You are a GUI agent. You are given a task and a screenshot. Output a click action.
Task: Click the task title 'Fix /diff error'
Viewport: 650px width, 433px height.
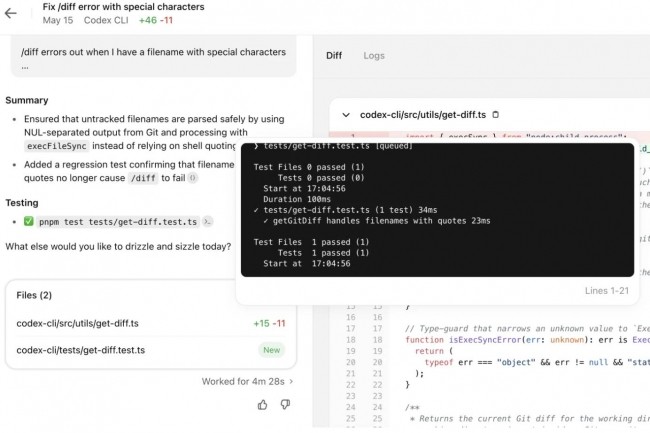(x=124, y=6)
